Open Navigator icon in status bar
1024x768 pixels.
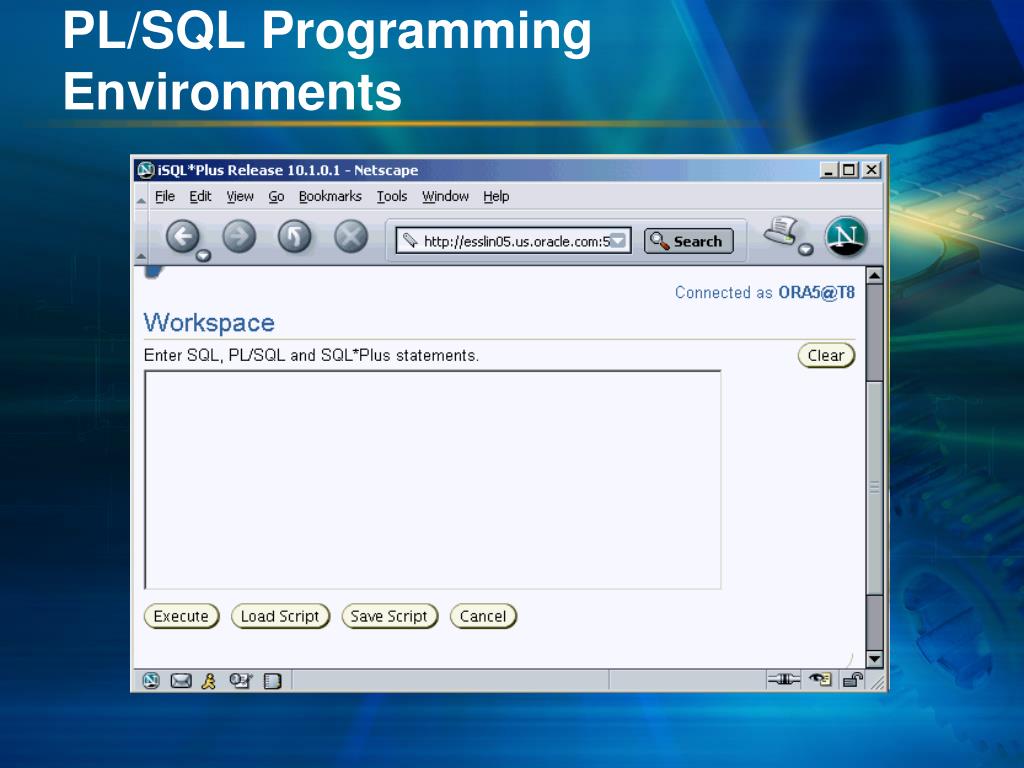pos(152,680)
